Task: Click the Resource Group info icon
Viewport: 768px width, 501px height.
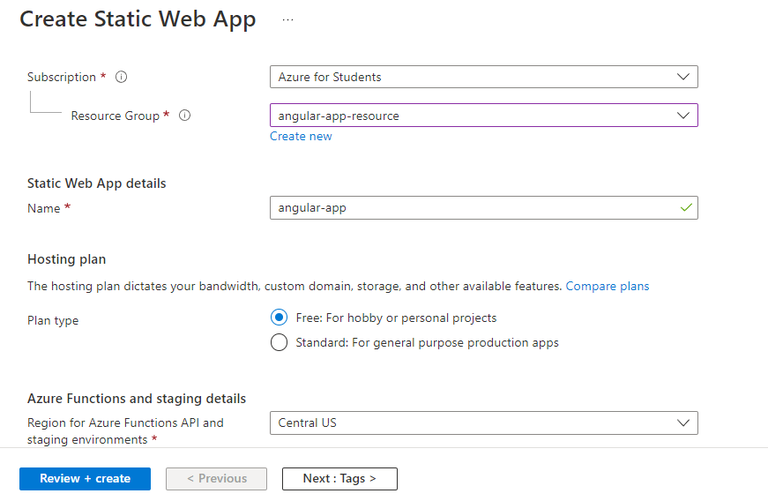Action: coord(184,116)
